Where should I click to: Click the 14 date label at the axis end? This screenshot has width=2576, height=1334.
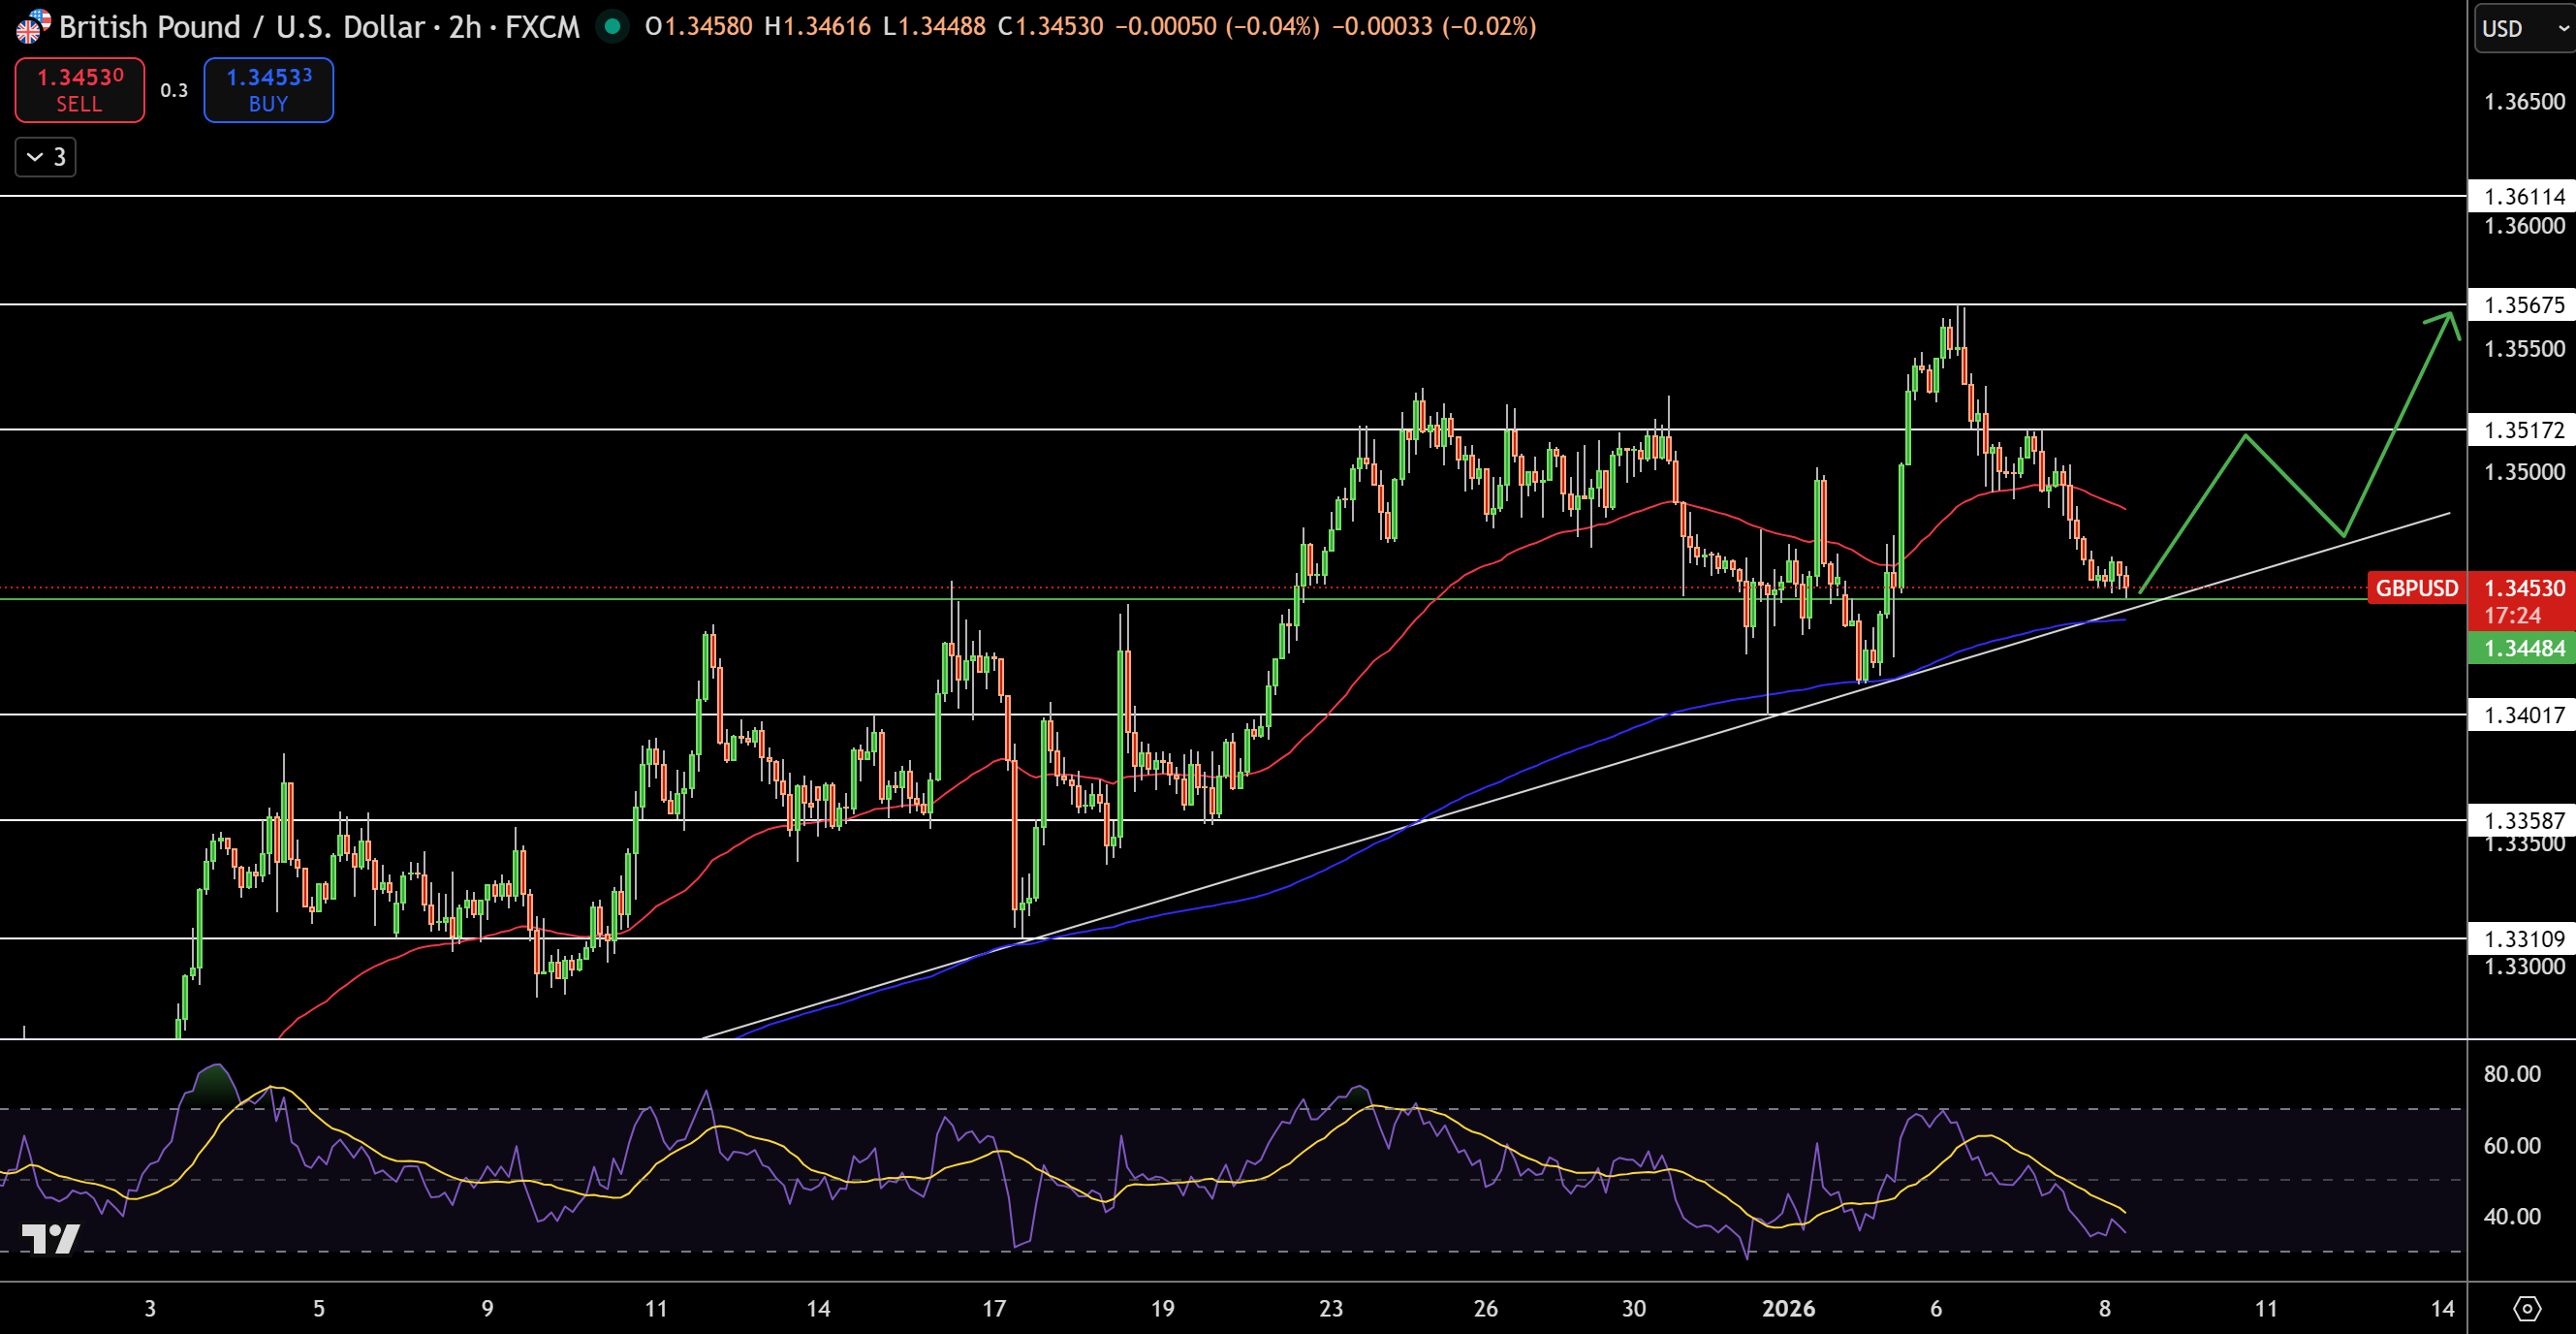click(2443, 1308)
